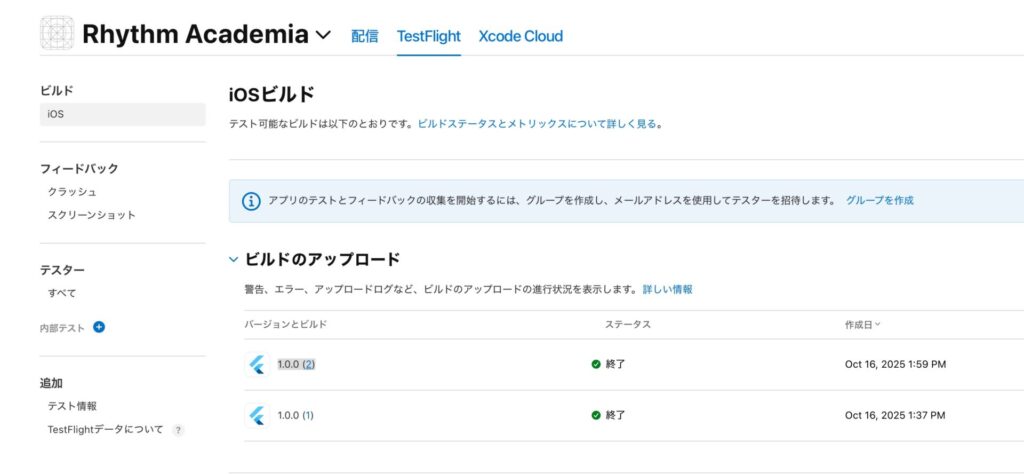This screenshot has height=474, width=1024.
Task: Click green status checkmark for build 1
Action: [596, 415]
